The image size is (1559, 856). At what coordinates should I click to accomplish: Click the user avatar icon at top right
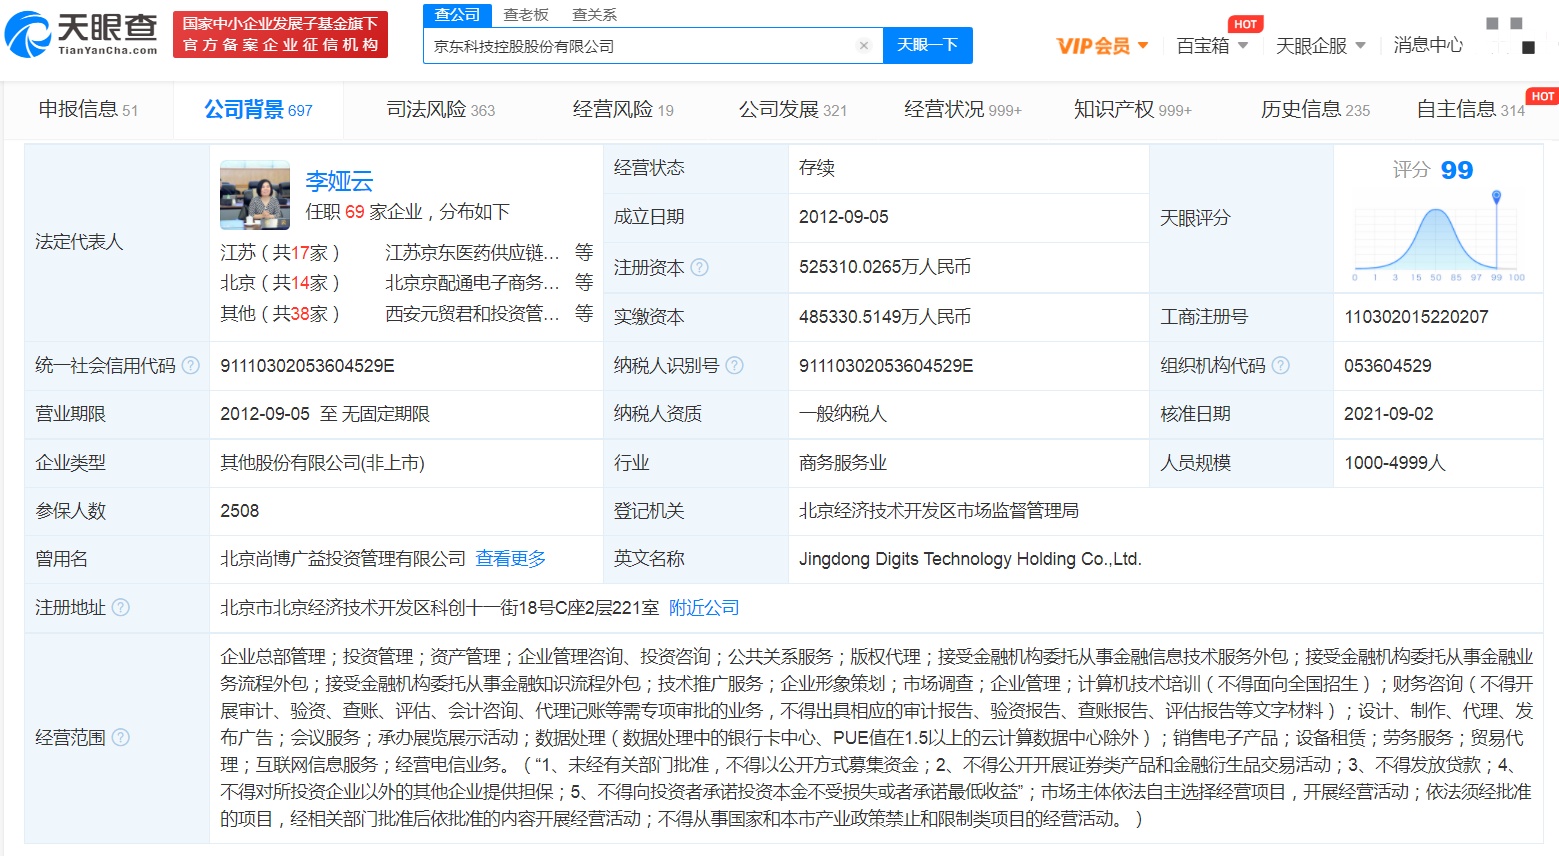(1510, 35)
